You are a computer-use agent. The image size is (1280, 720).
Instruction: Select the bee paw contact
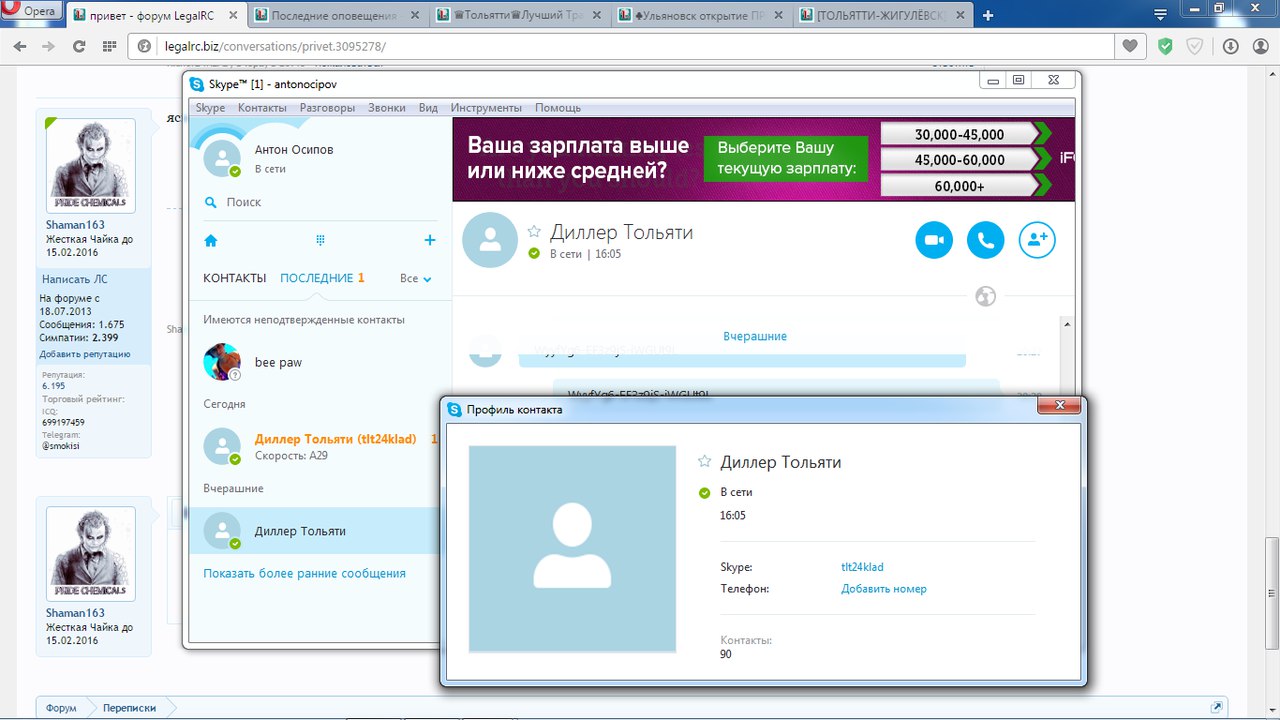[320, 362]
